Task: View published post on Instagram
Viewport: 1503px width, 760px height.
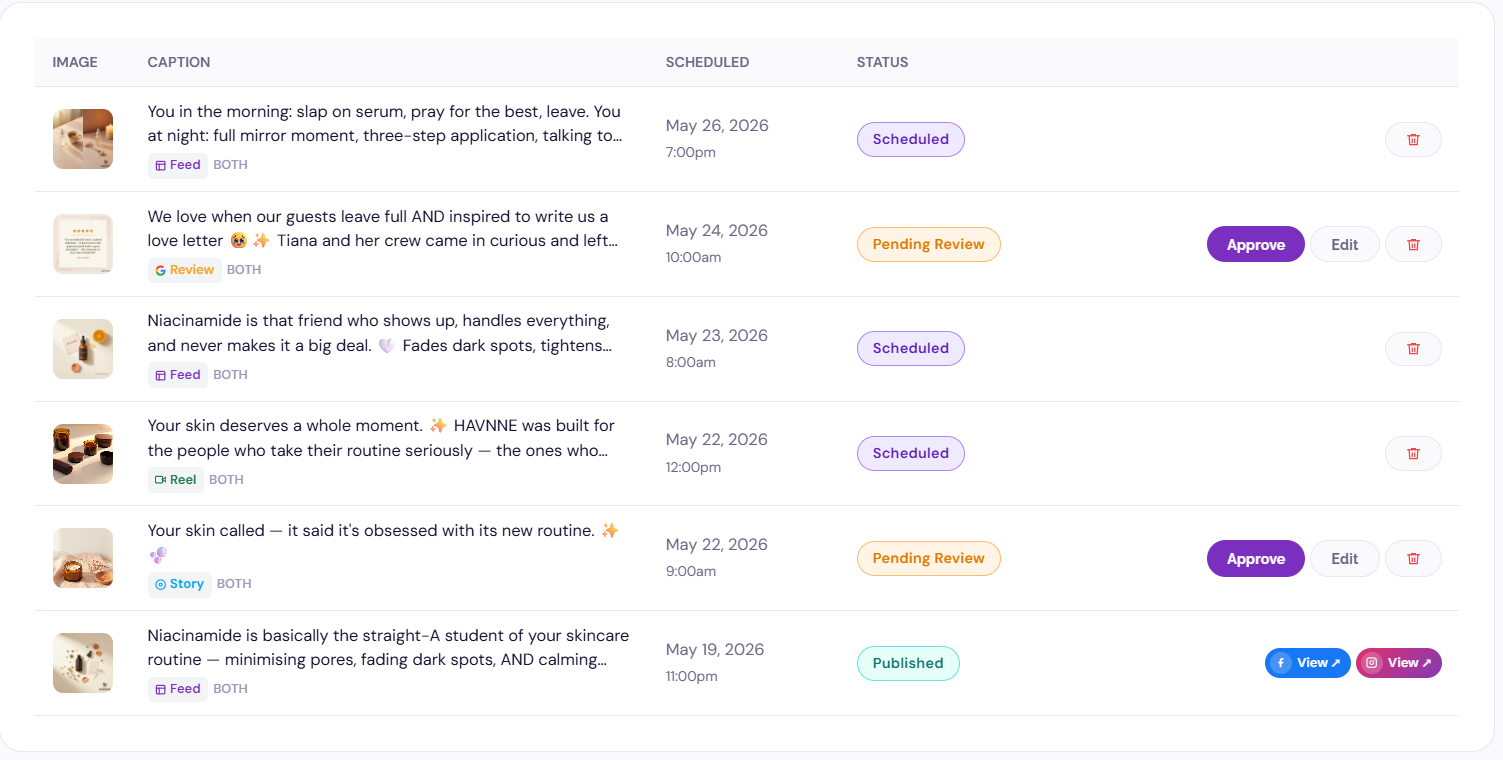Action: 1399,663
